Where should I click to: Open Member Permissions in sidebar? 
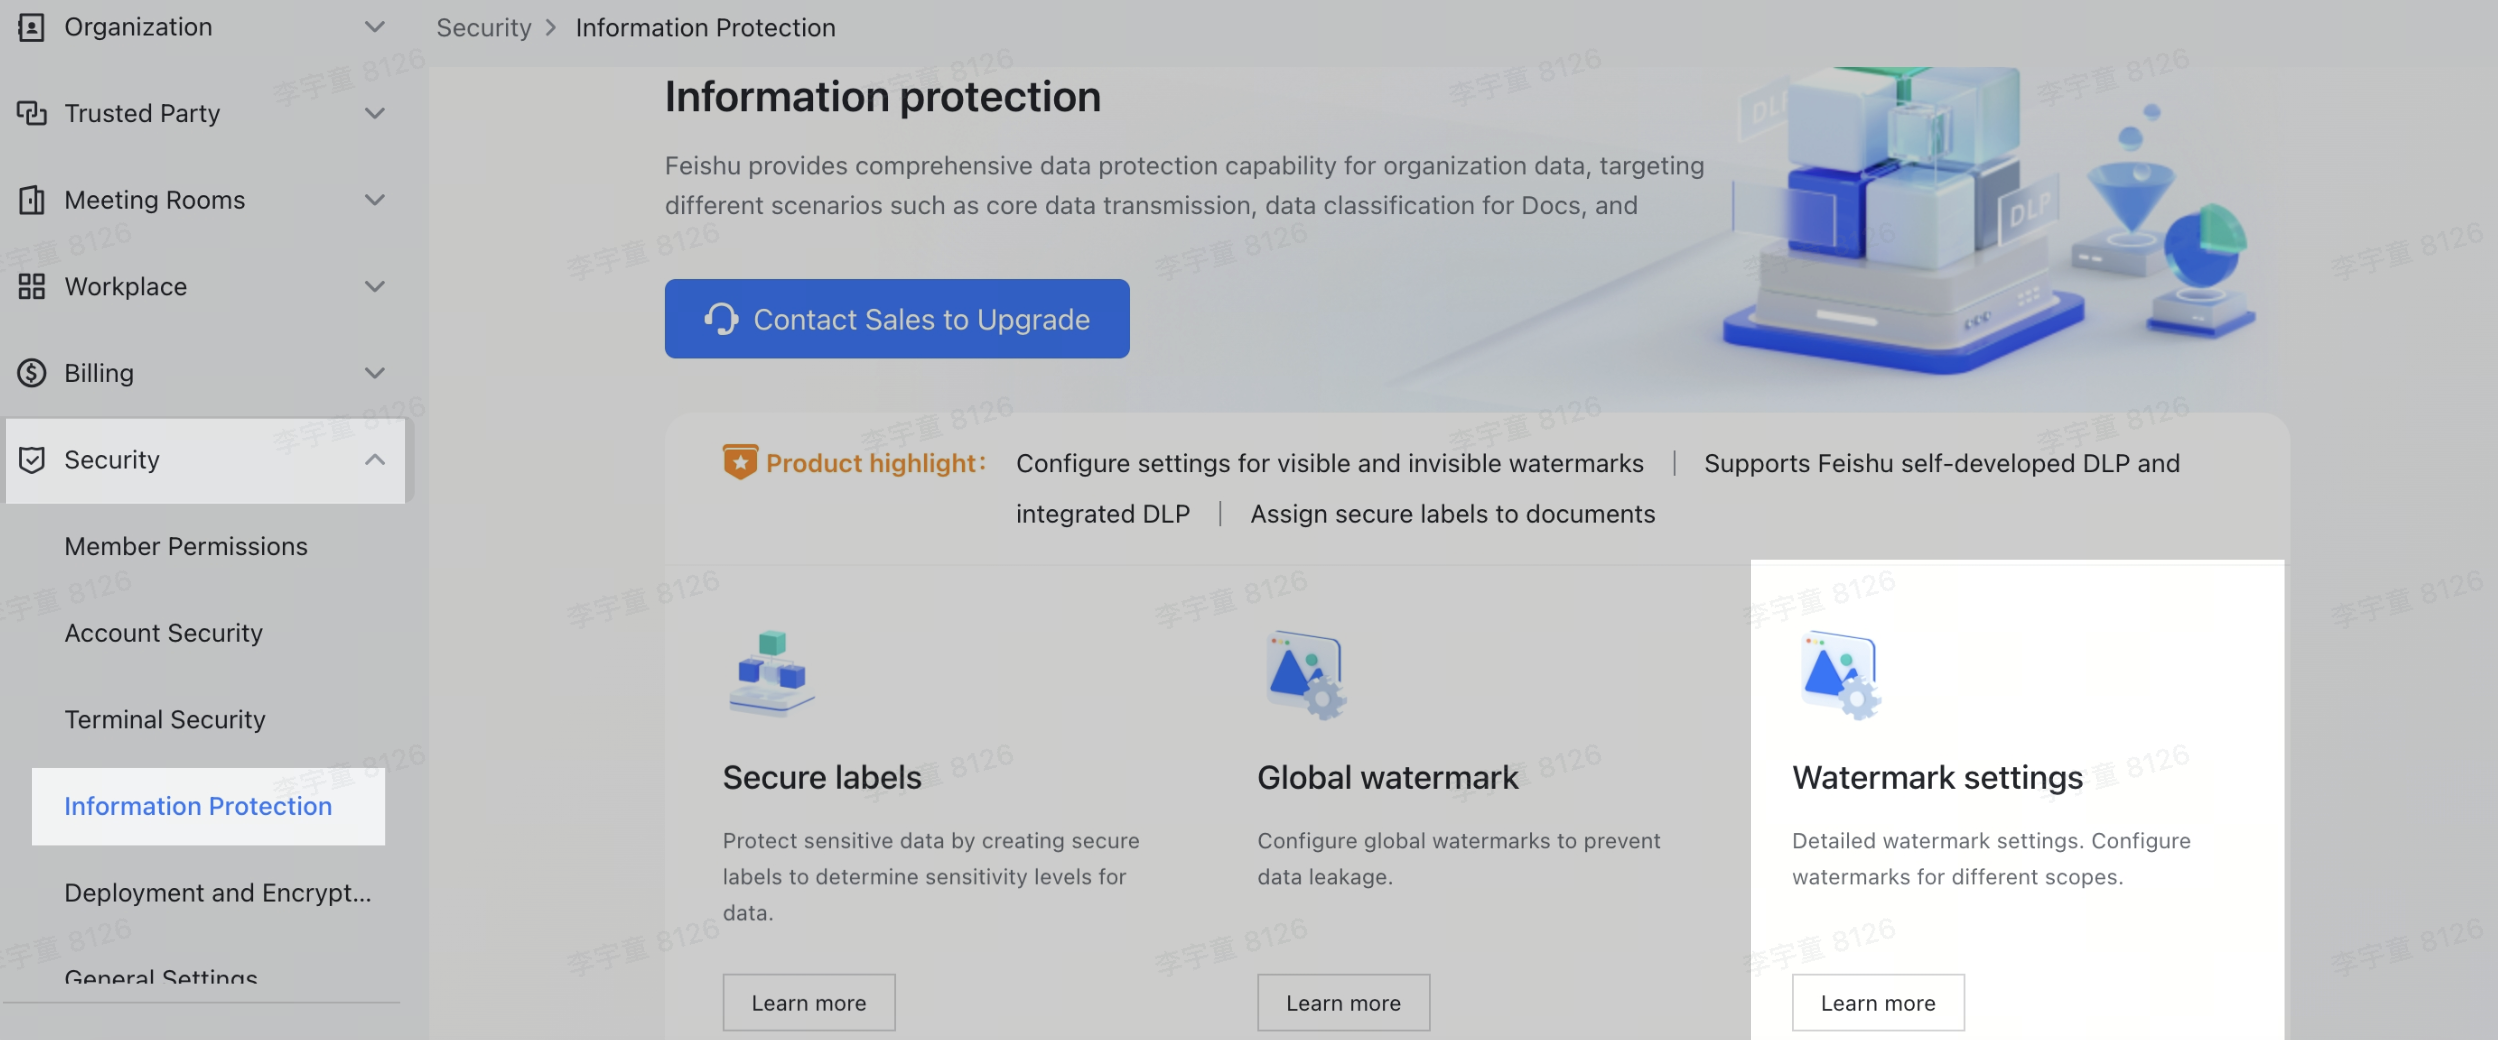[x=186, y=546]
